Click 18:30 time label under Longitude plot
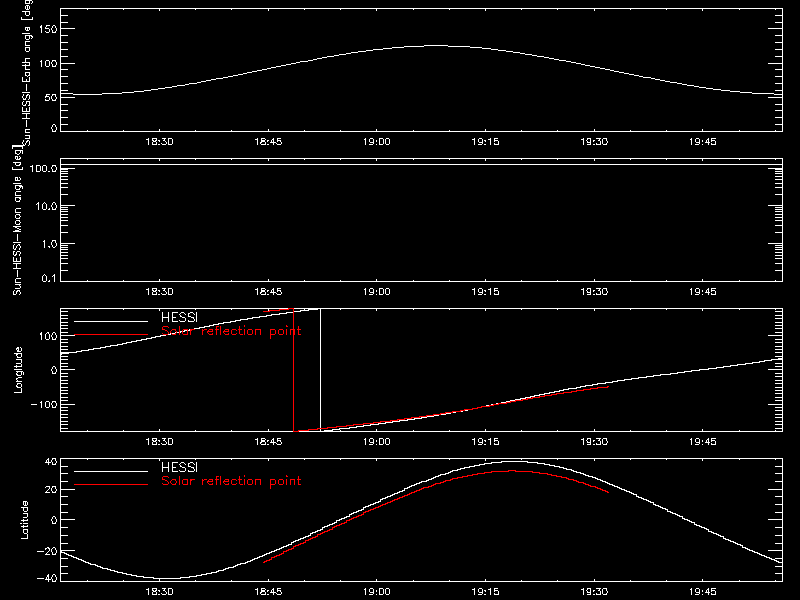800x600 pixels. (x=159, y=442)
